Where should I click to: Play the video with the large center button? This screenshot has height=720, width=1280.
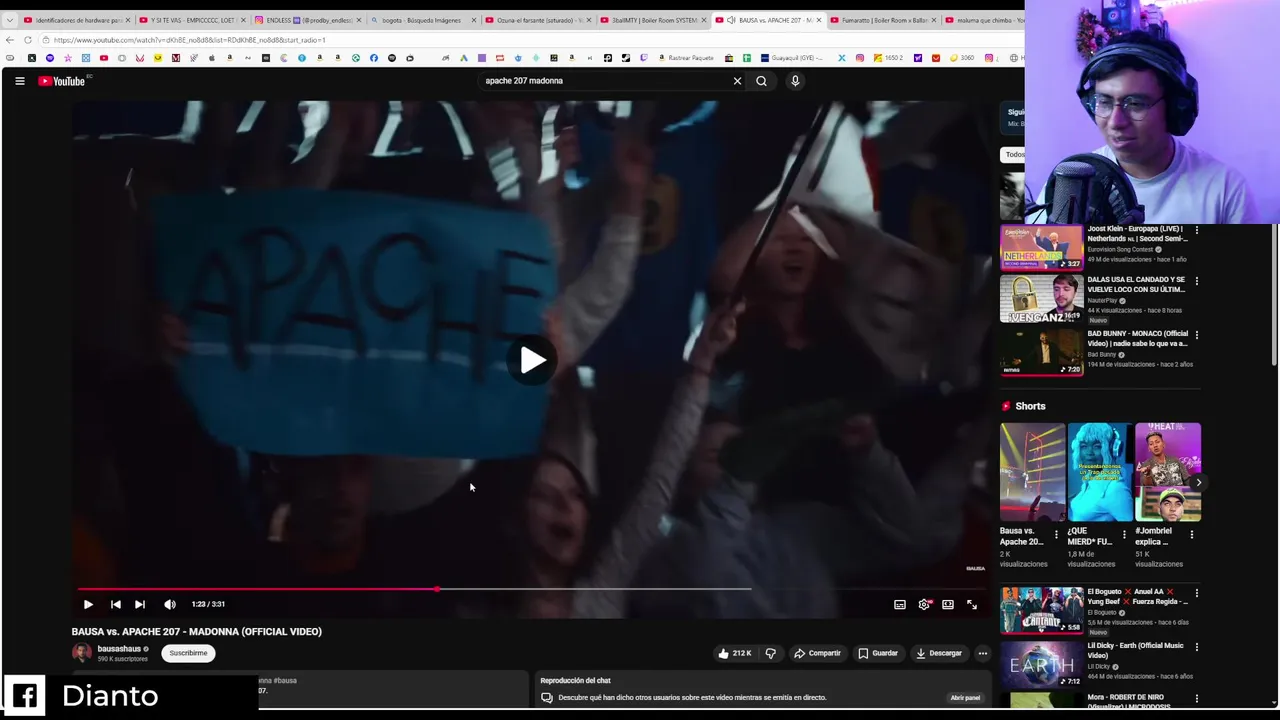[x=533, y=361]
